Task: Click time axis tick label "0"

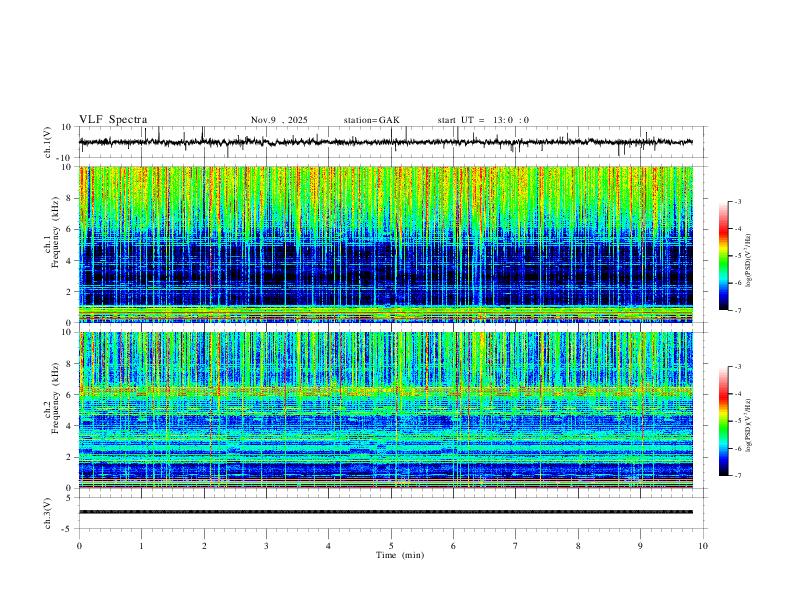Action: 79,546
